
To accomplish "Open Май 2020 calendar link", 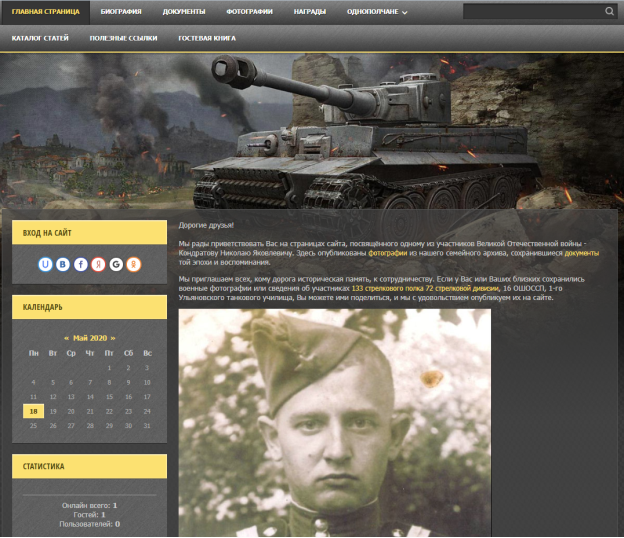I will click(90, 338).
